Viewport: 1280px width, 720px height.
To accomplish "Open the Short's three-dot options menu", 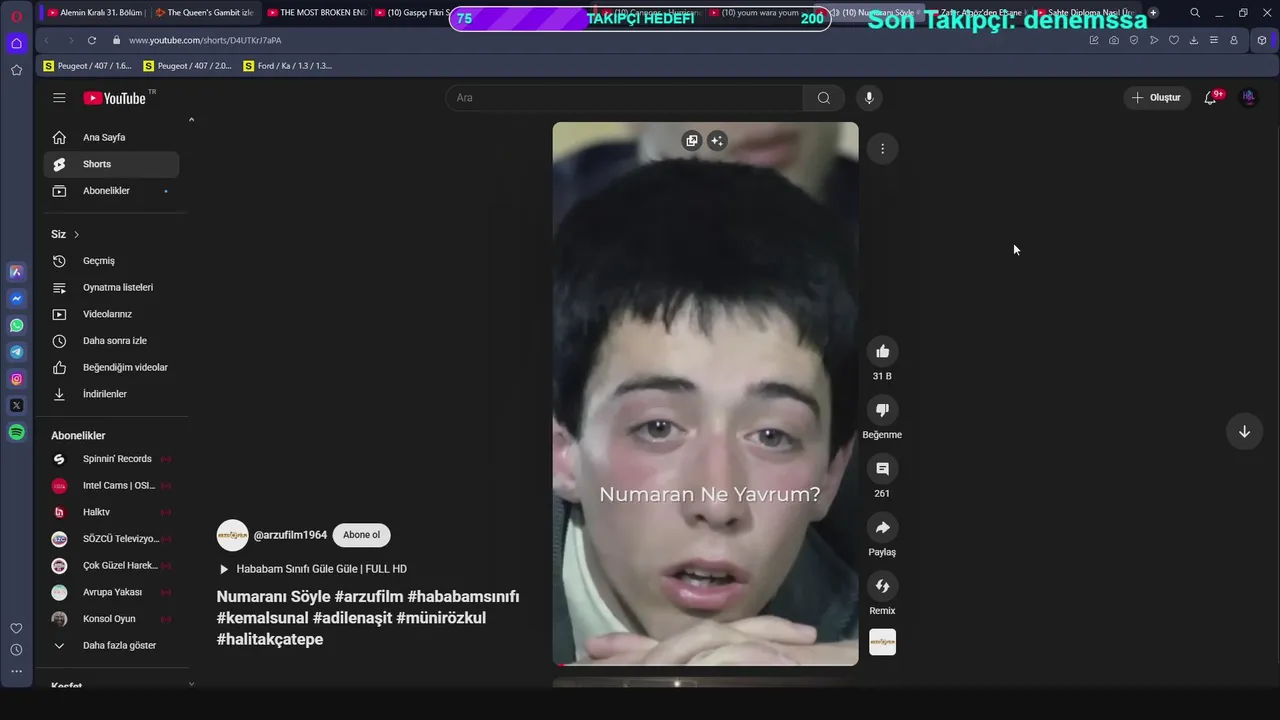I will point(882,149).
